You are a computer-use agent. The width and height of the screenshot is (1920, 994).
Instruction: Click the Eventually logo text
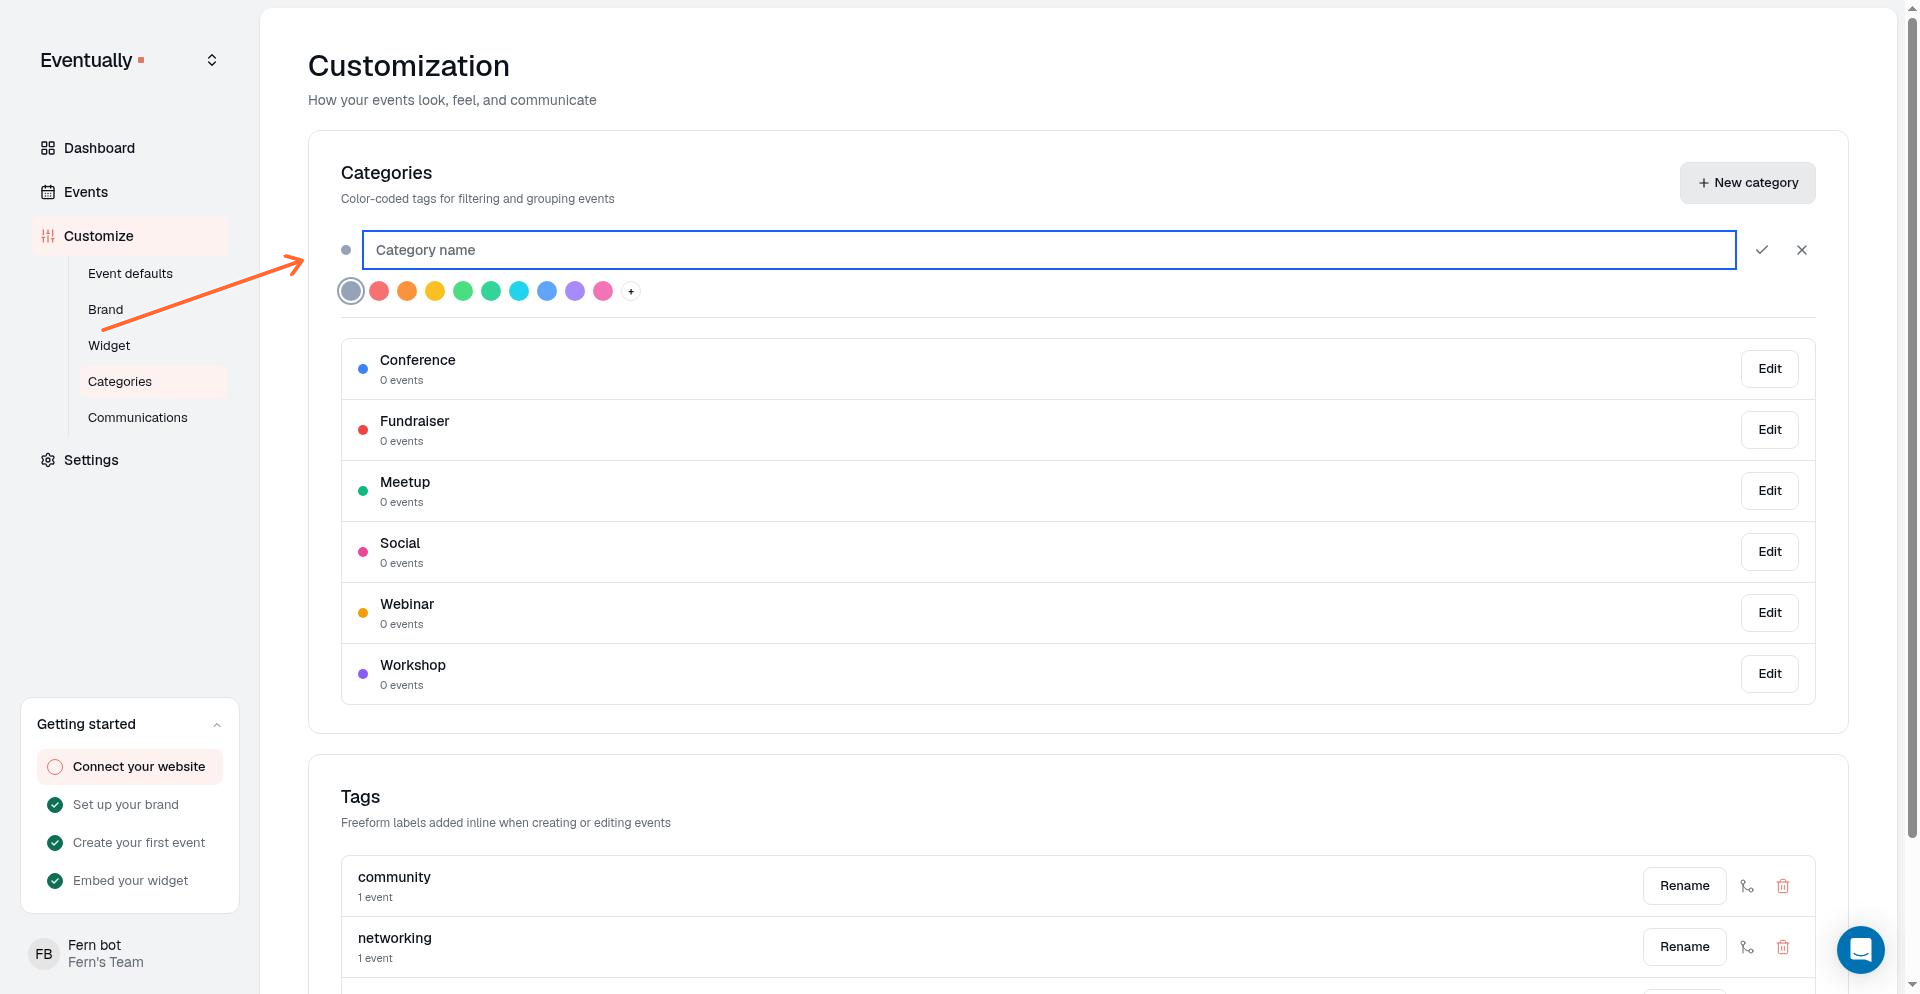tap(86, 60)
